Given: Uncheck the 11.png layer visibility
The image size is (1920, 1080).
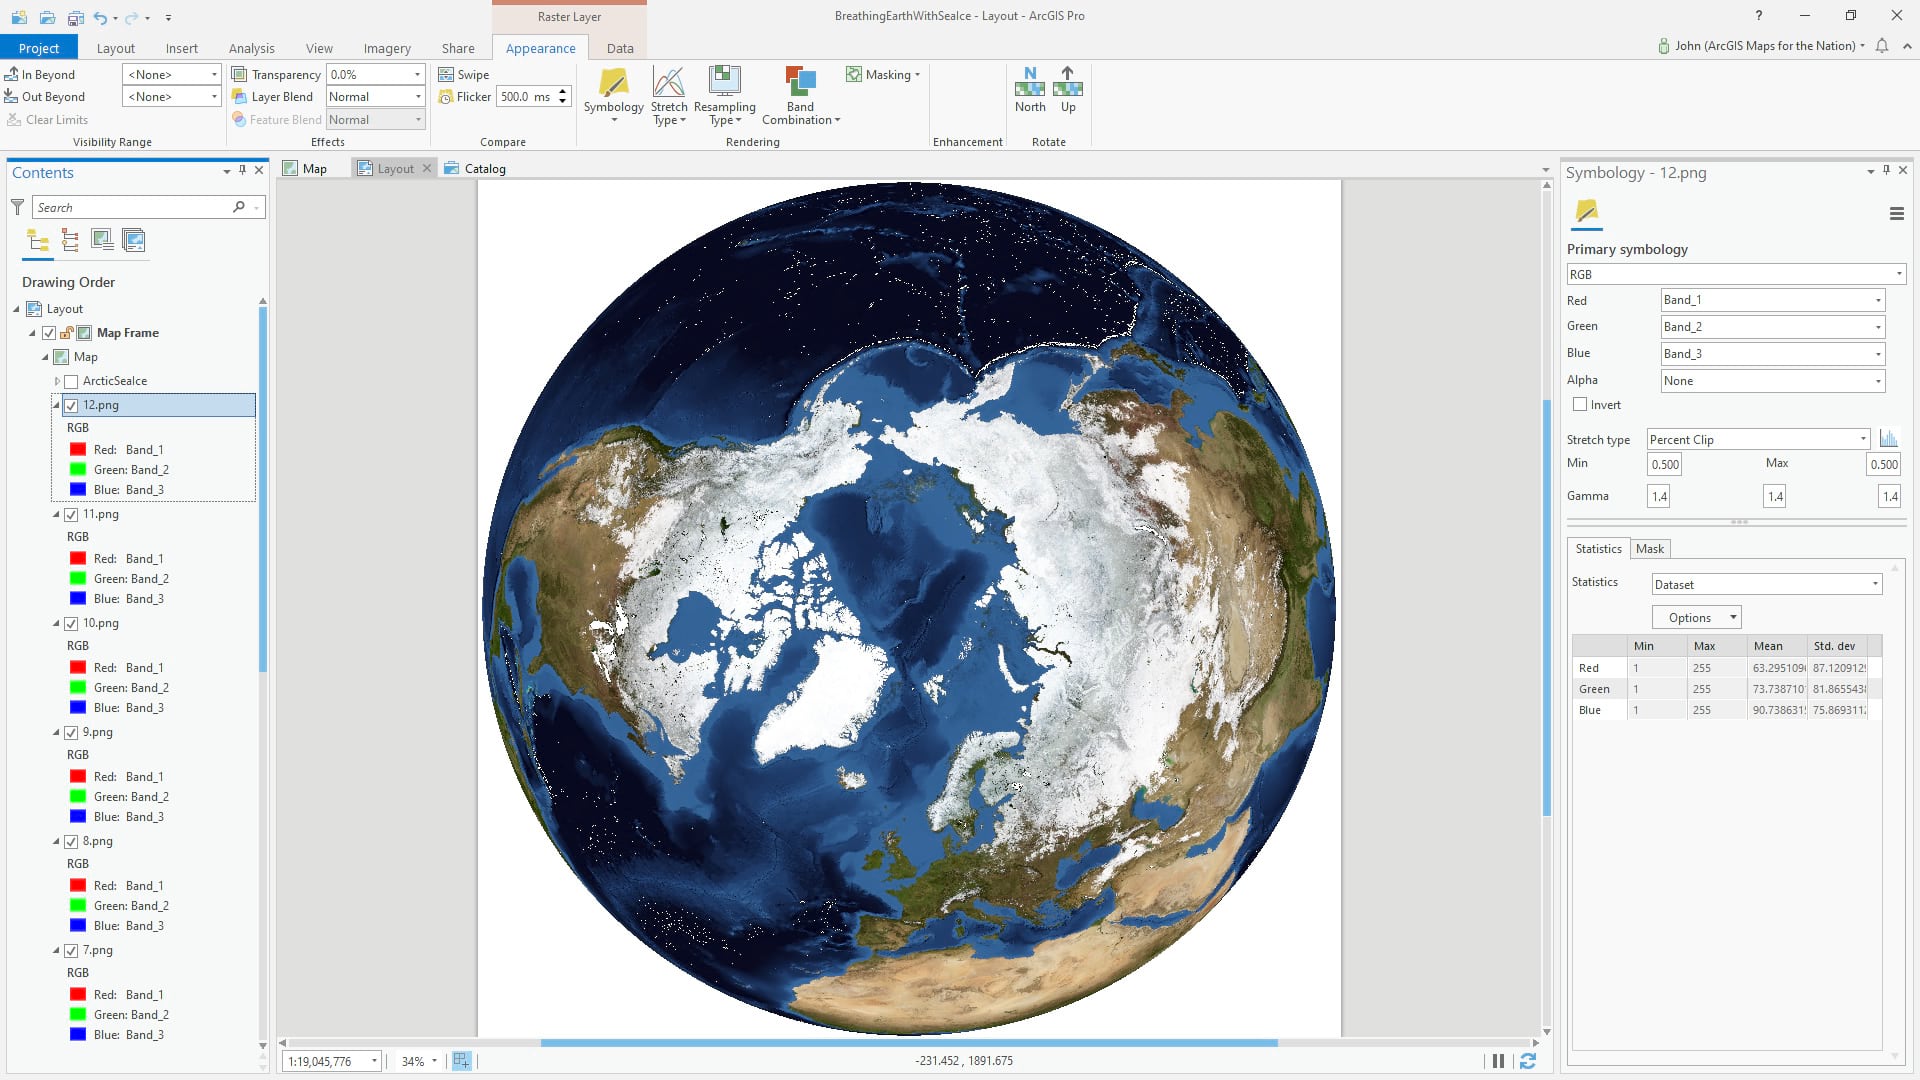Looking at the screenshot, I should click(x=71, y=514).
